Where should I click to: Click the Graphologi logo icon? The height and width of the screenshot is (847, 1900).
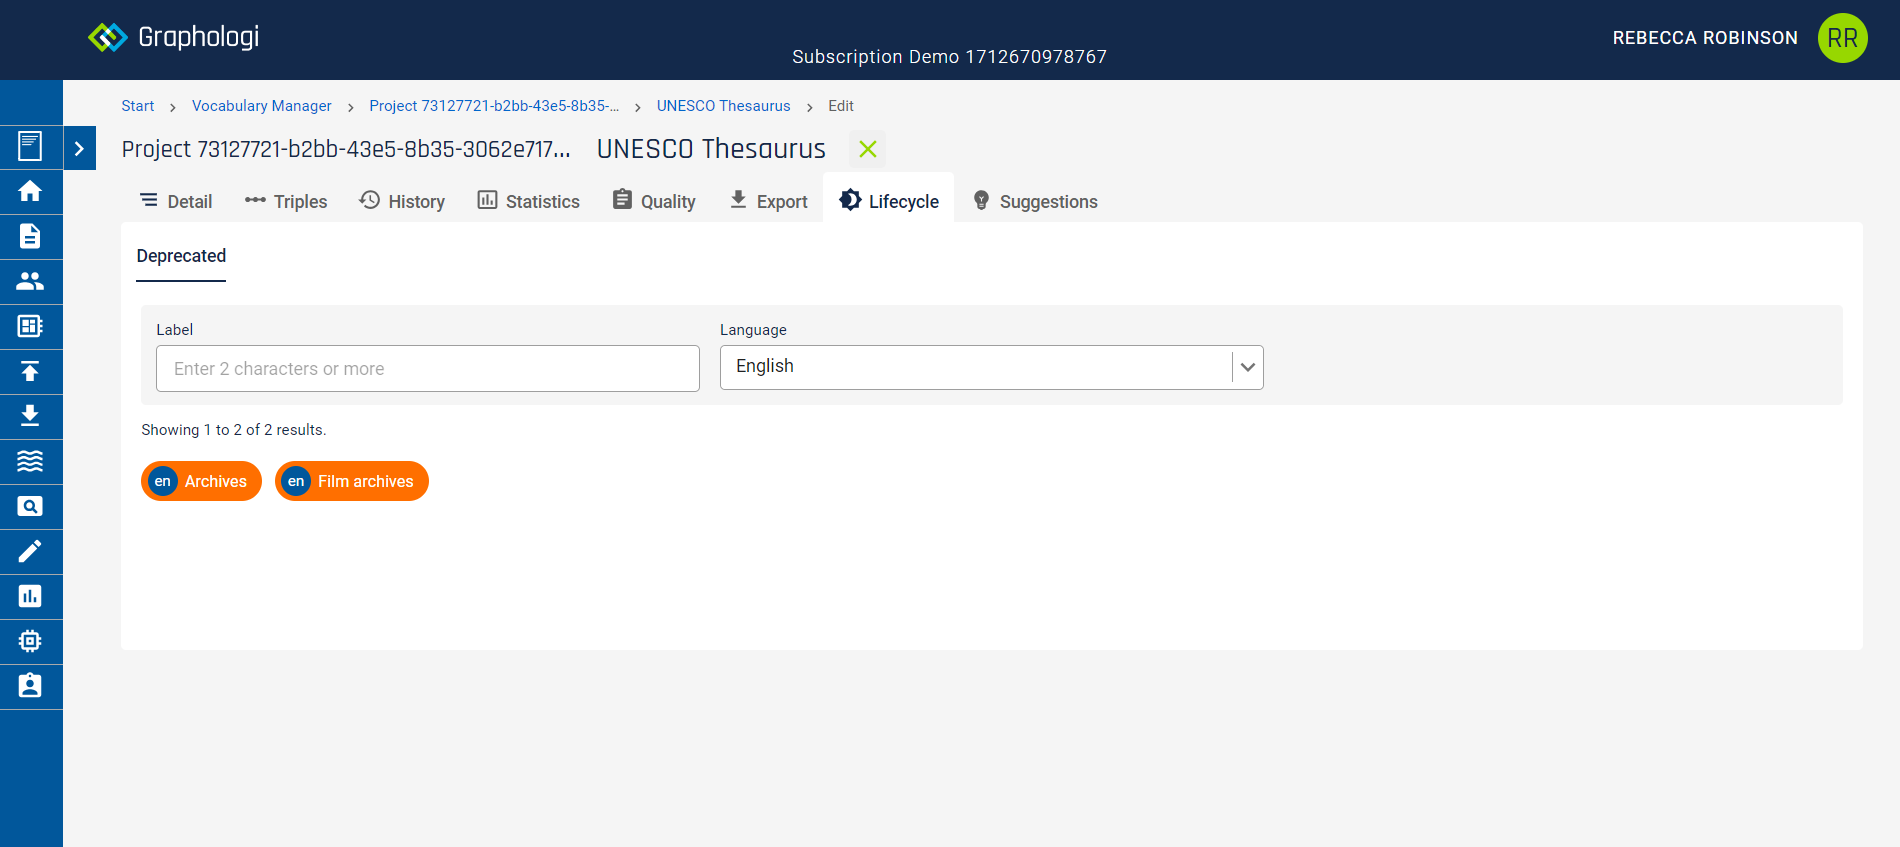tap(107, 37)
